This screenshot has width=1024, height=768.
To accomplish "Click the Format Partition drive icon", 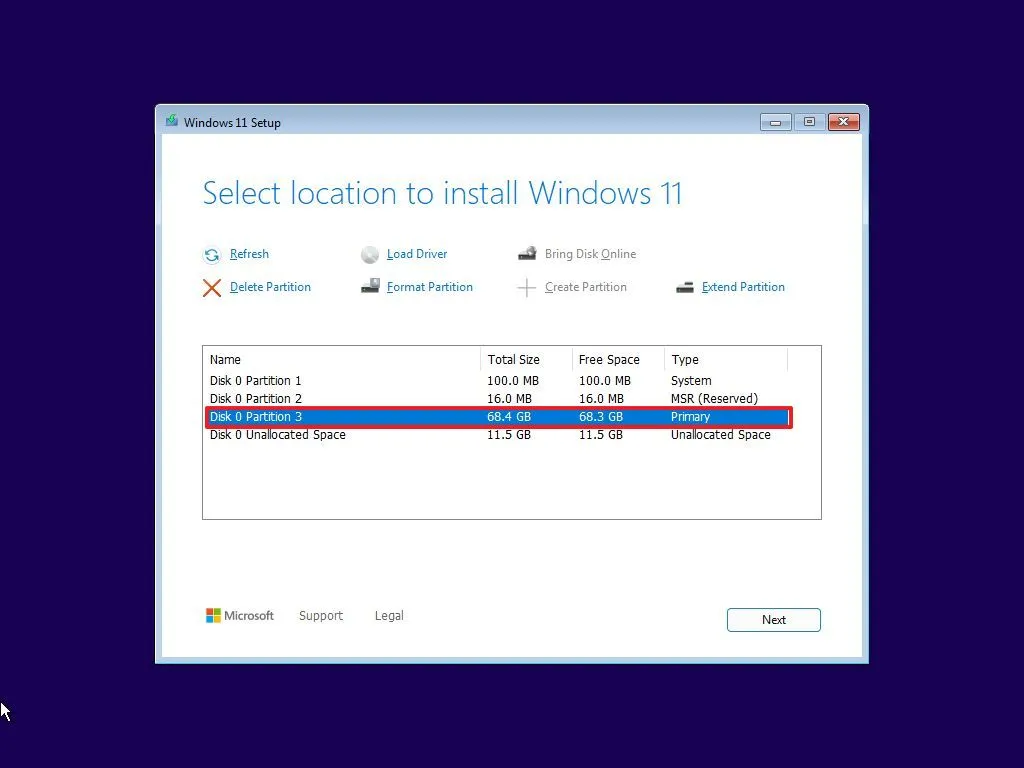I will [370, 287].
